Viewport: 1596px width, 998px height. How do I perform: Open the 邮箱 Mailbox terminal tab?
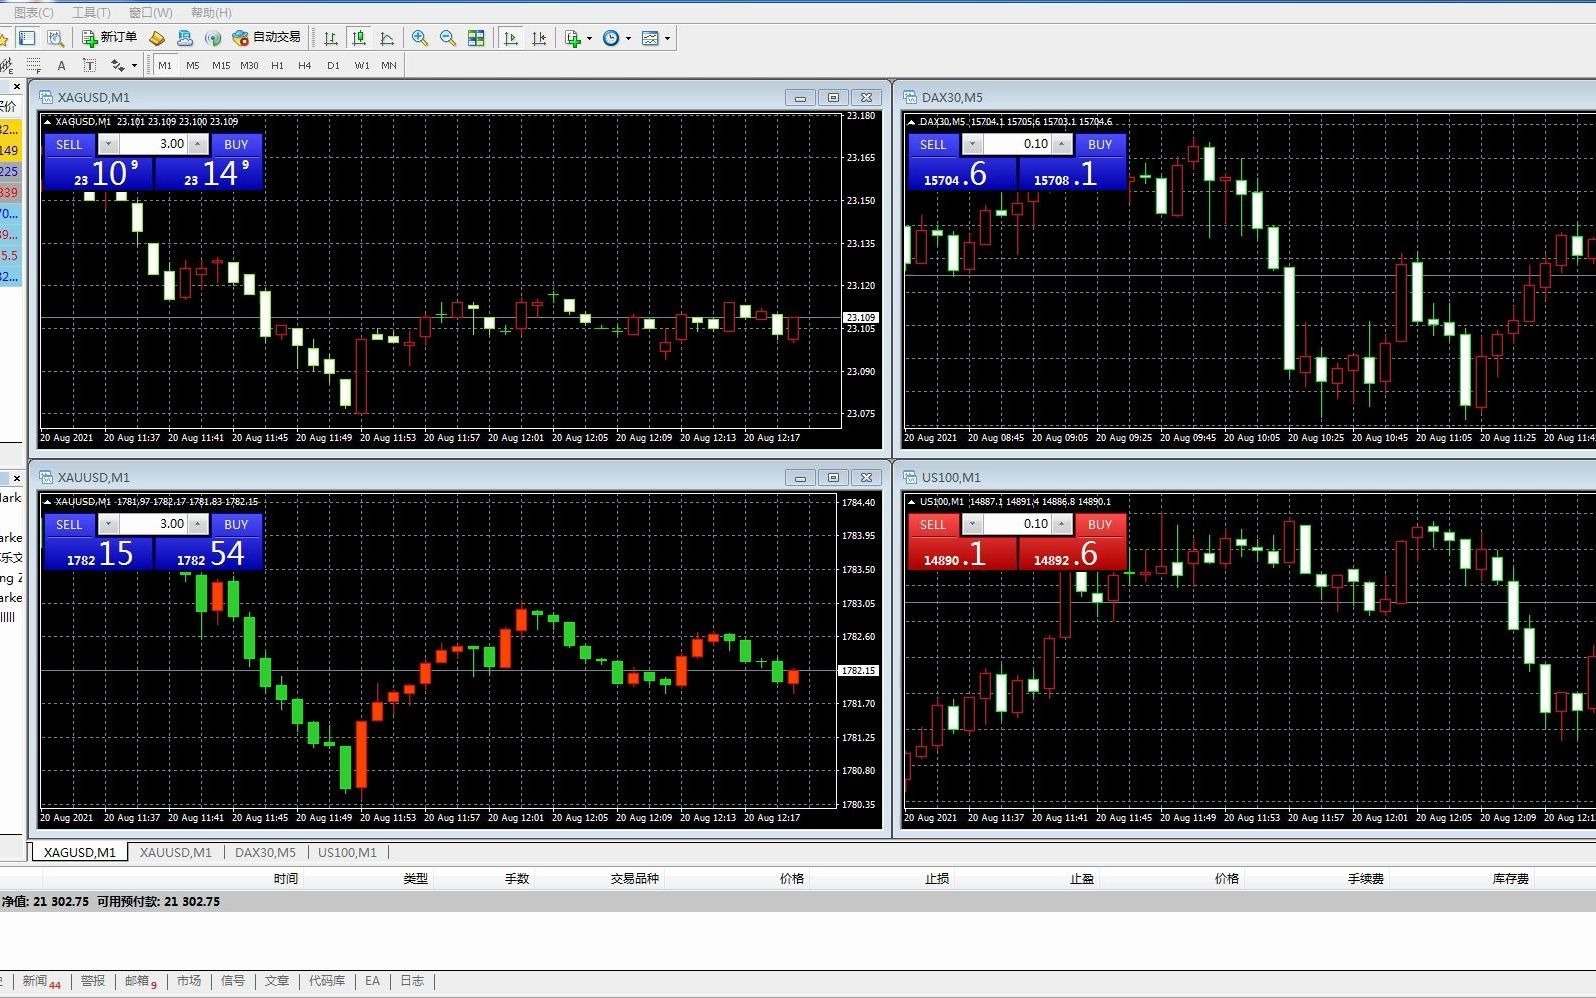pos(141,981)
